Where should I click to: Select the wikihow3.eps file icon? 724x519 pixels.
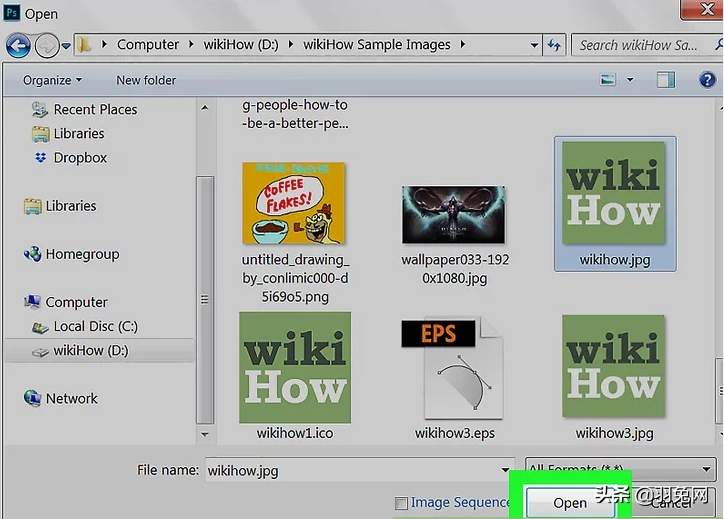(452, 368)
